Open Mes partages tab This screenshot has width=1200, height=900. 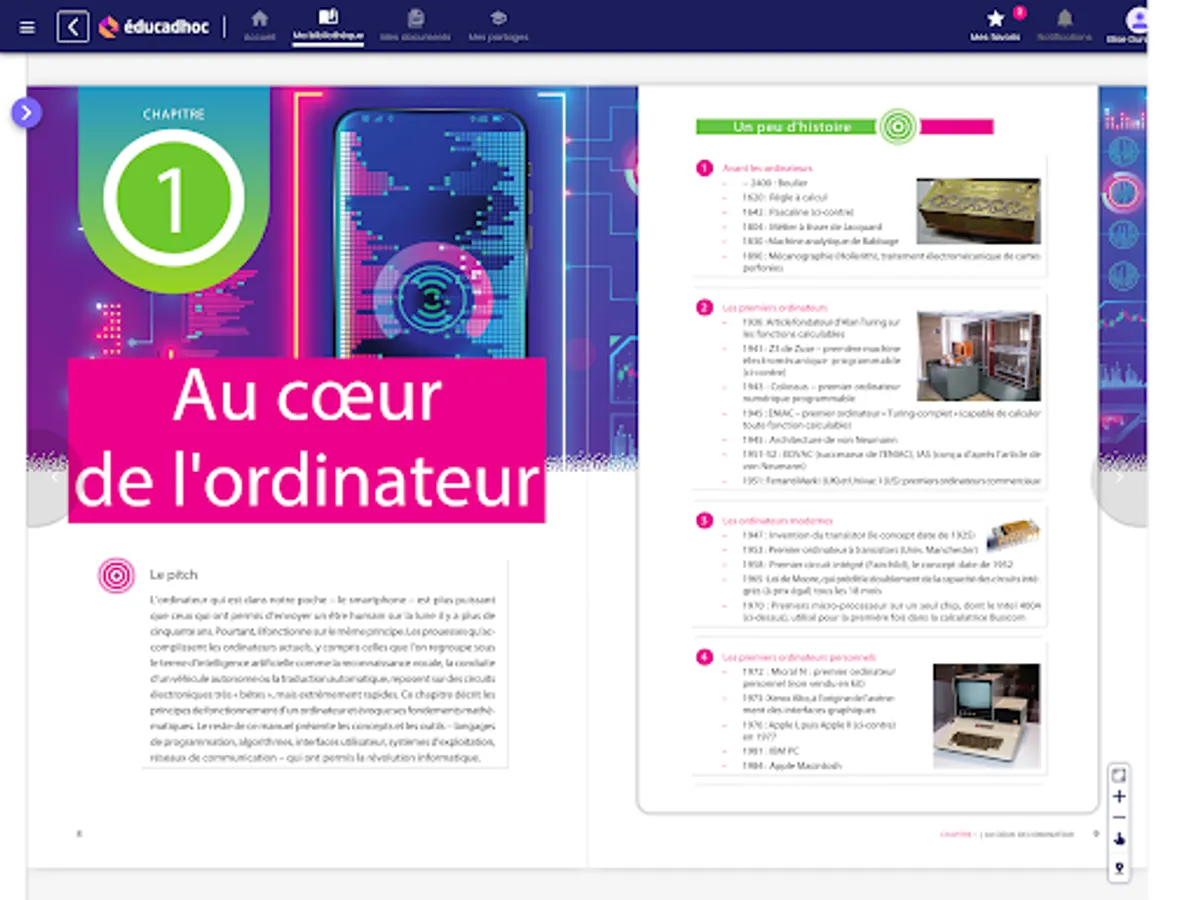[498, 26]
